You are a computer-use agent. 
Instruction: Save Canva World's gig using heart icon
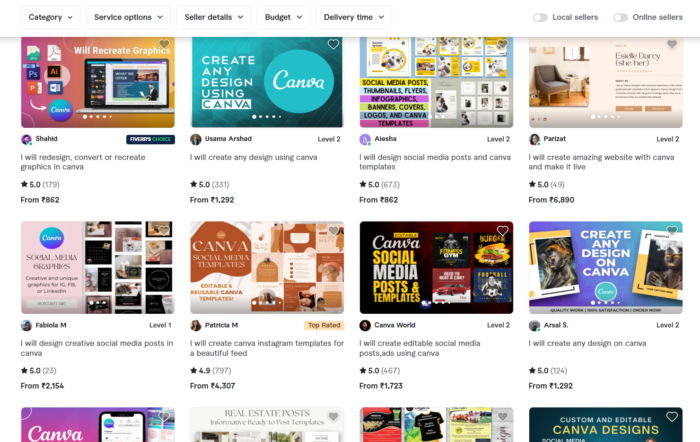(502, 230)
